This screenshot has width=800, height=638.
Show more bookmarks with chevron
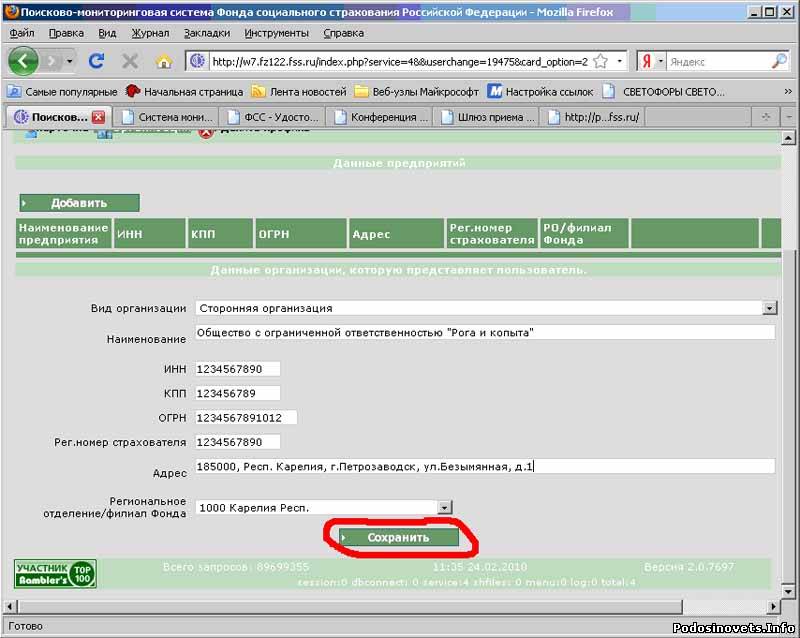pos(788,91)
